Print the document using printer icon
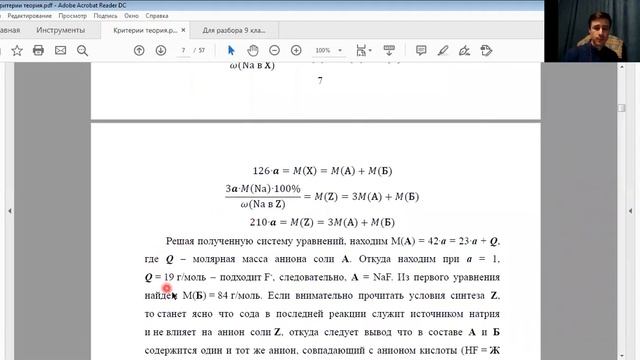640x360 pixels. pyautogui.click(x=38, y=50)
